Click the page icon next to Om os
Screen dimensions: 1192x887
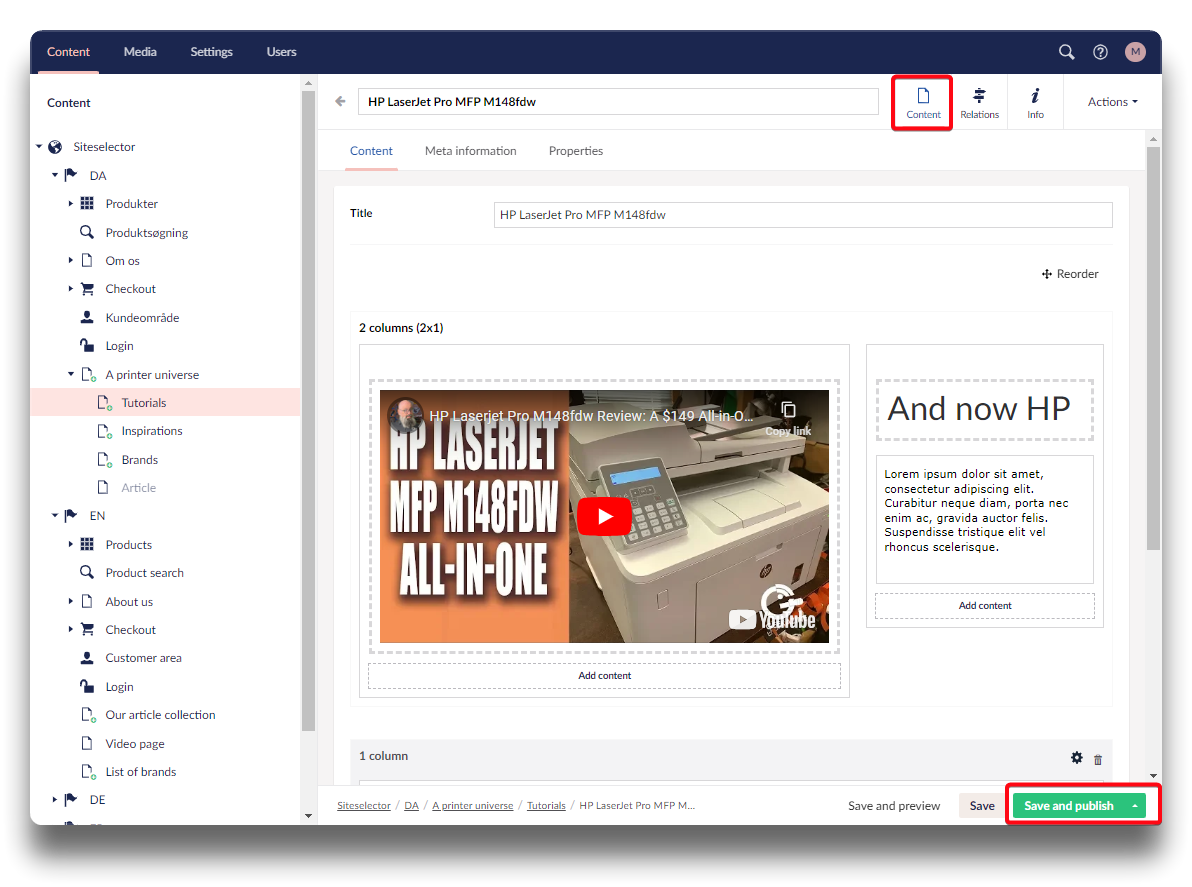[x=87, y=260]
